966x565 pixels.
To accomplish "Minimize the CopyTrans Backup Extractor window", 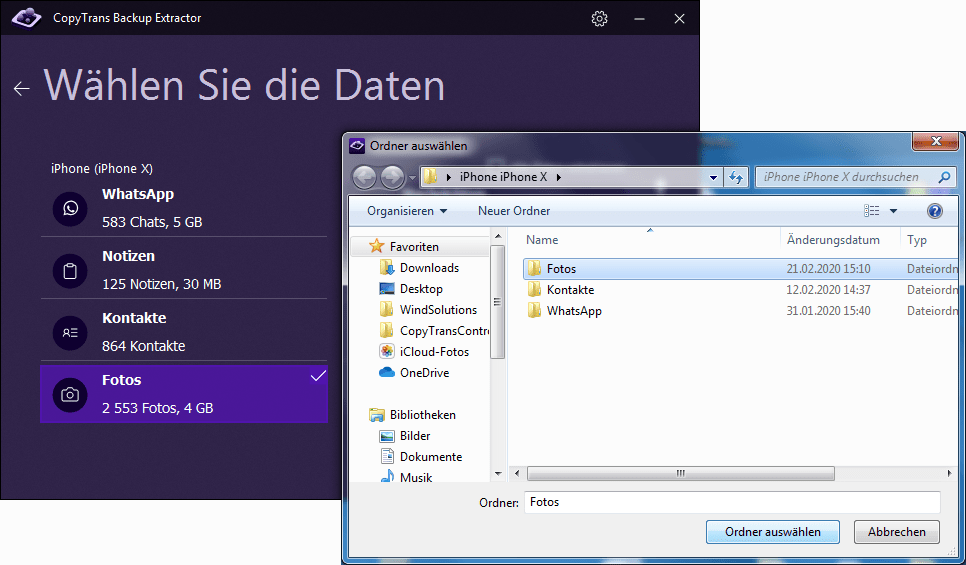I will (x=639, y=18).
